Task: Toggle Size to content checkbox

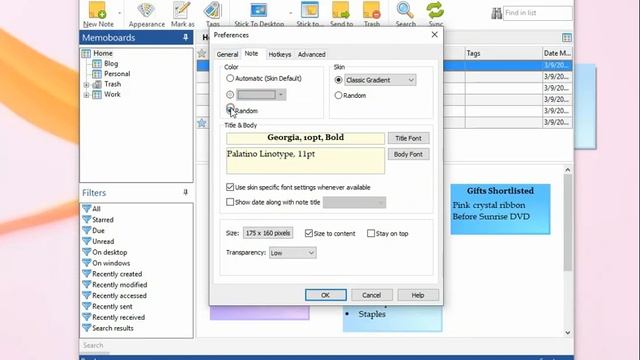Action: pyautogui.click(x=309, y=233)
